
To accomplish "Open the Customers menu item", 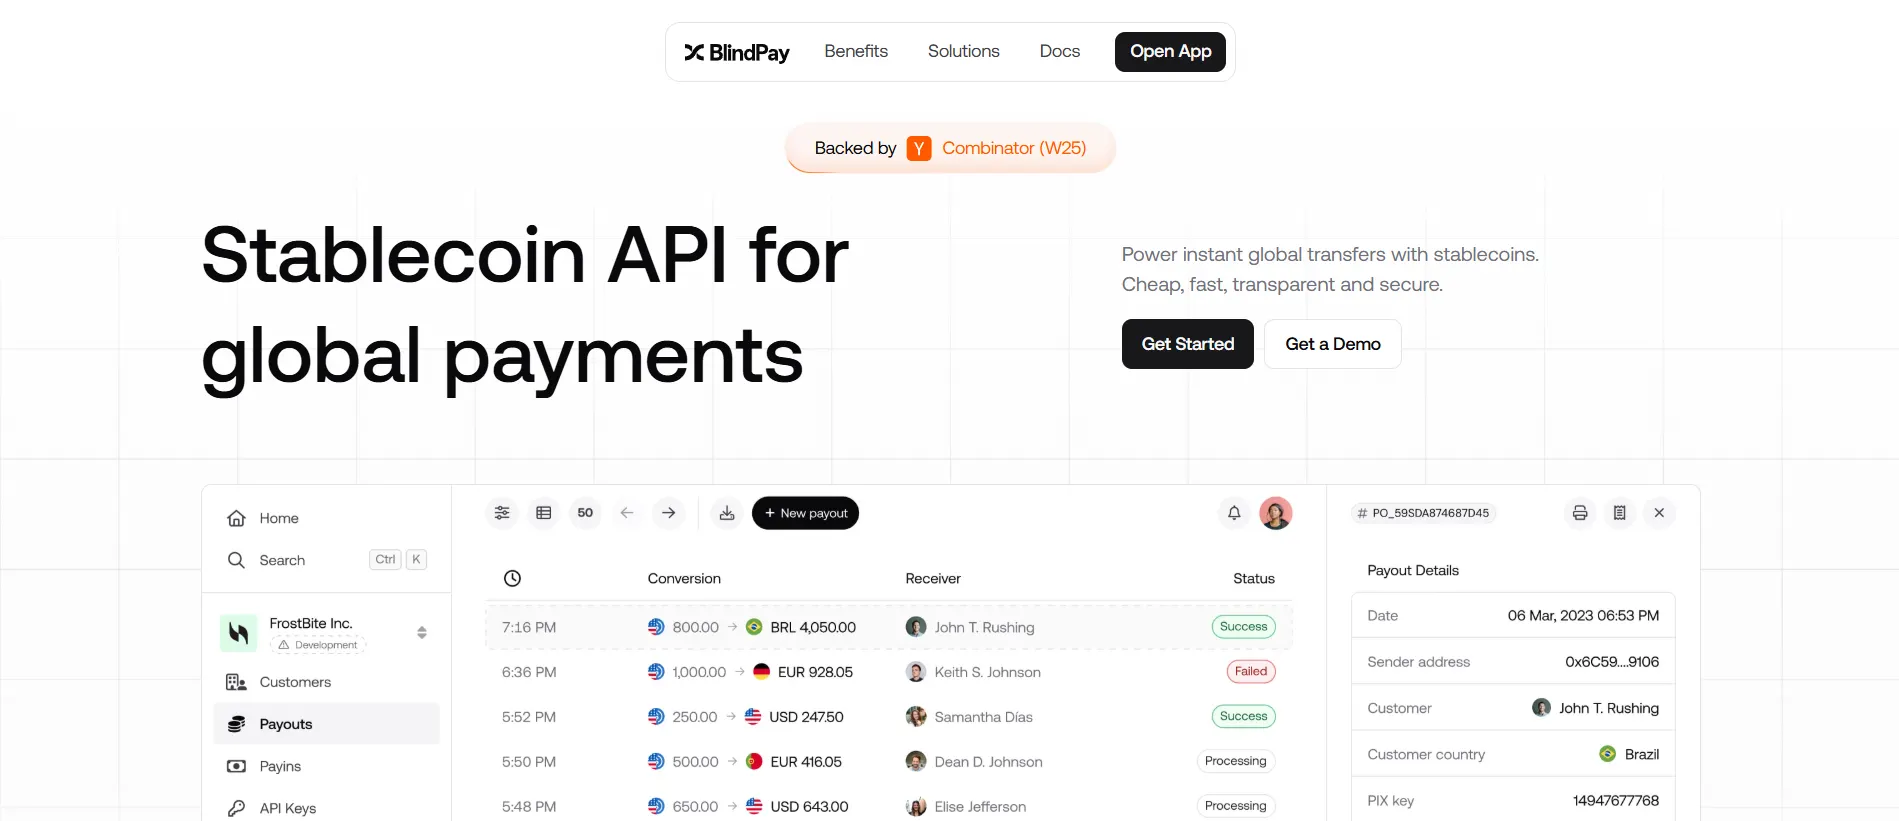I will coord(295,682).
